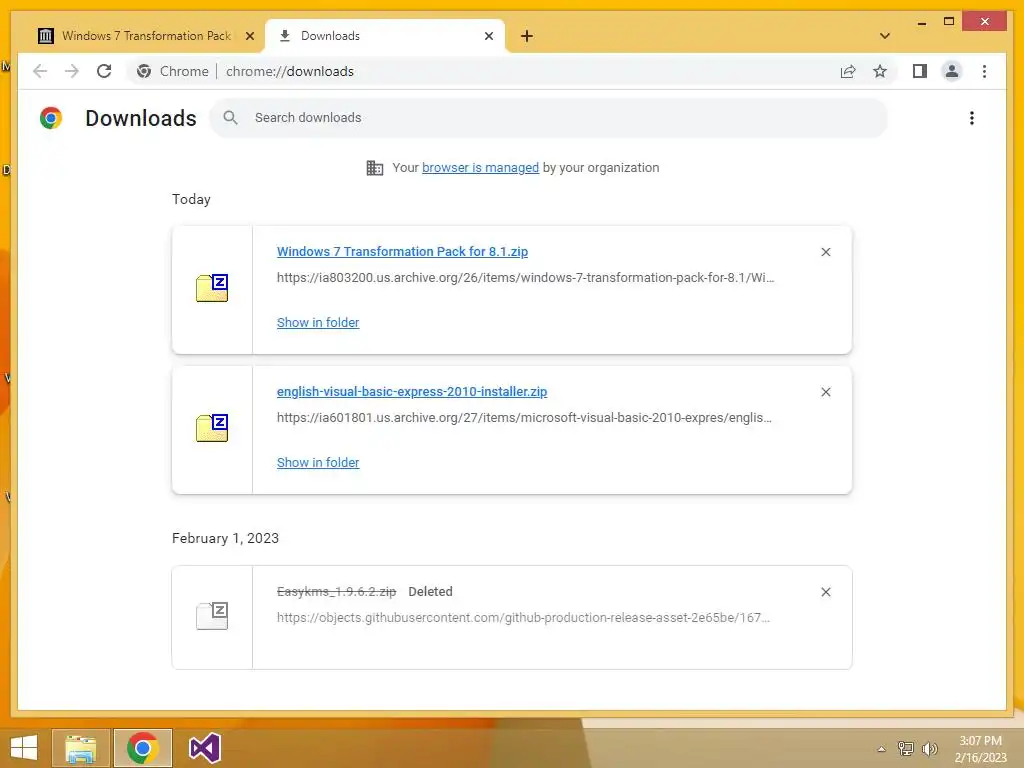1024x768 pixels.
Task: Show Windows 7 Transformation Pack in folder
Action: [318, 322]
